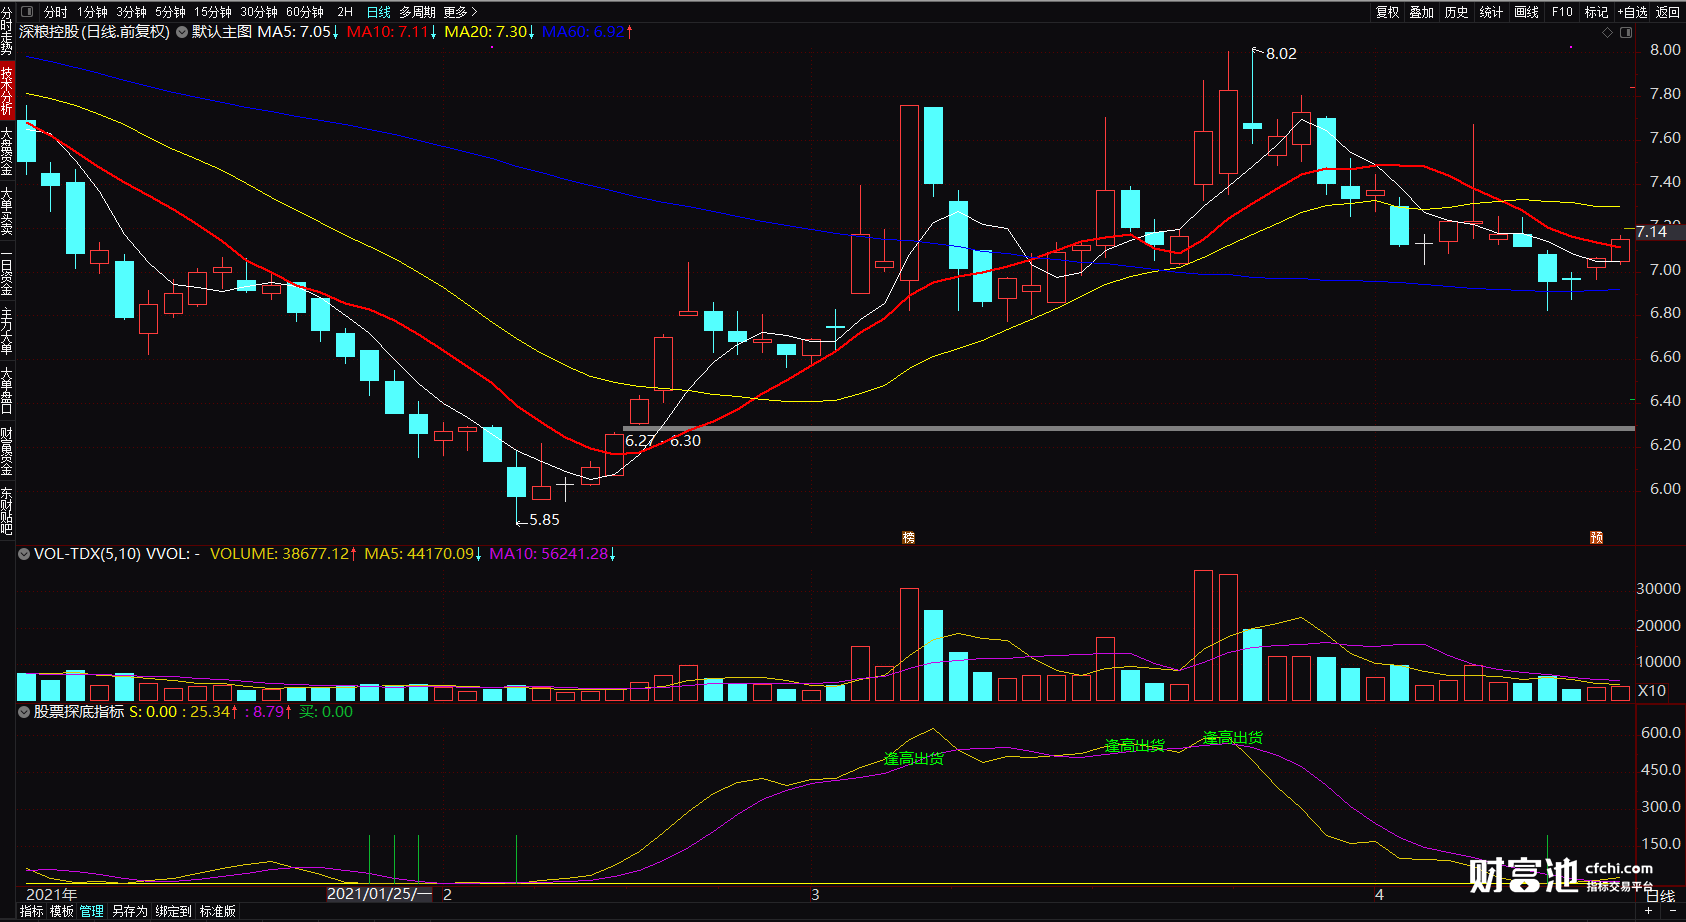Click the 标准版 standard version button

[x=218, y=911]
